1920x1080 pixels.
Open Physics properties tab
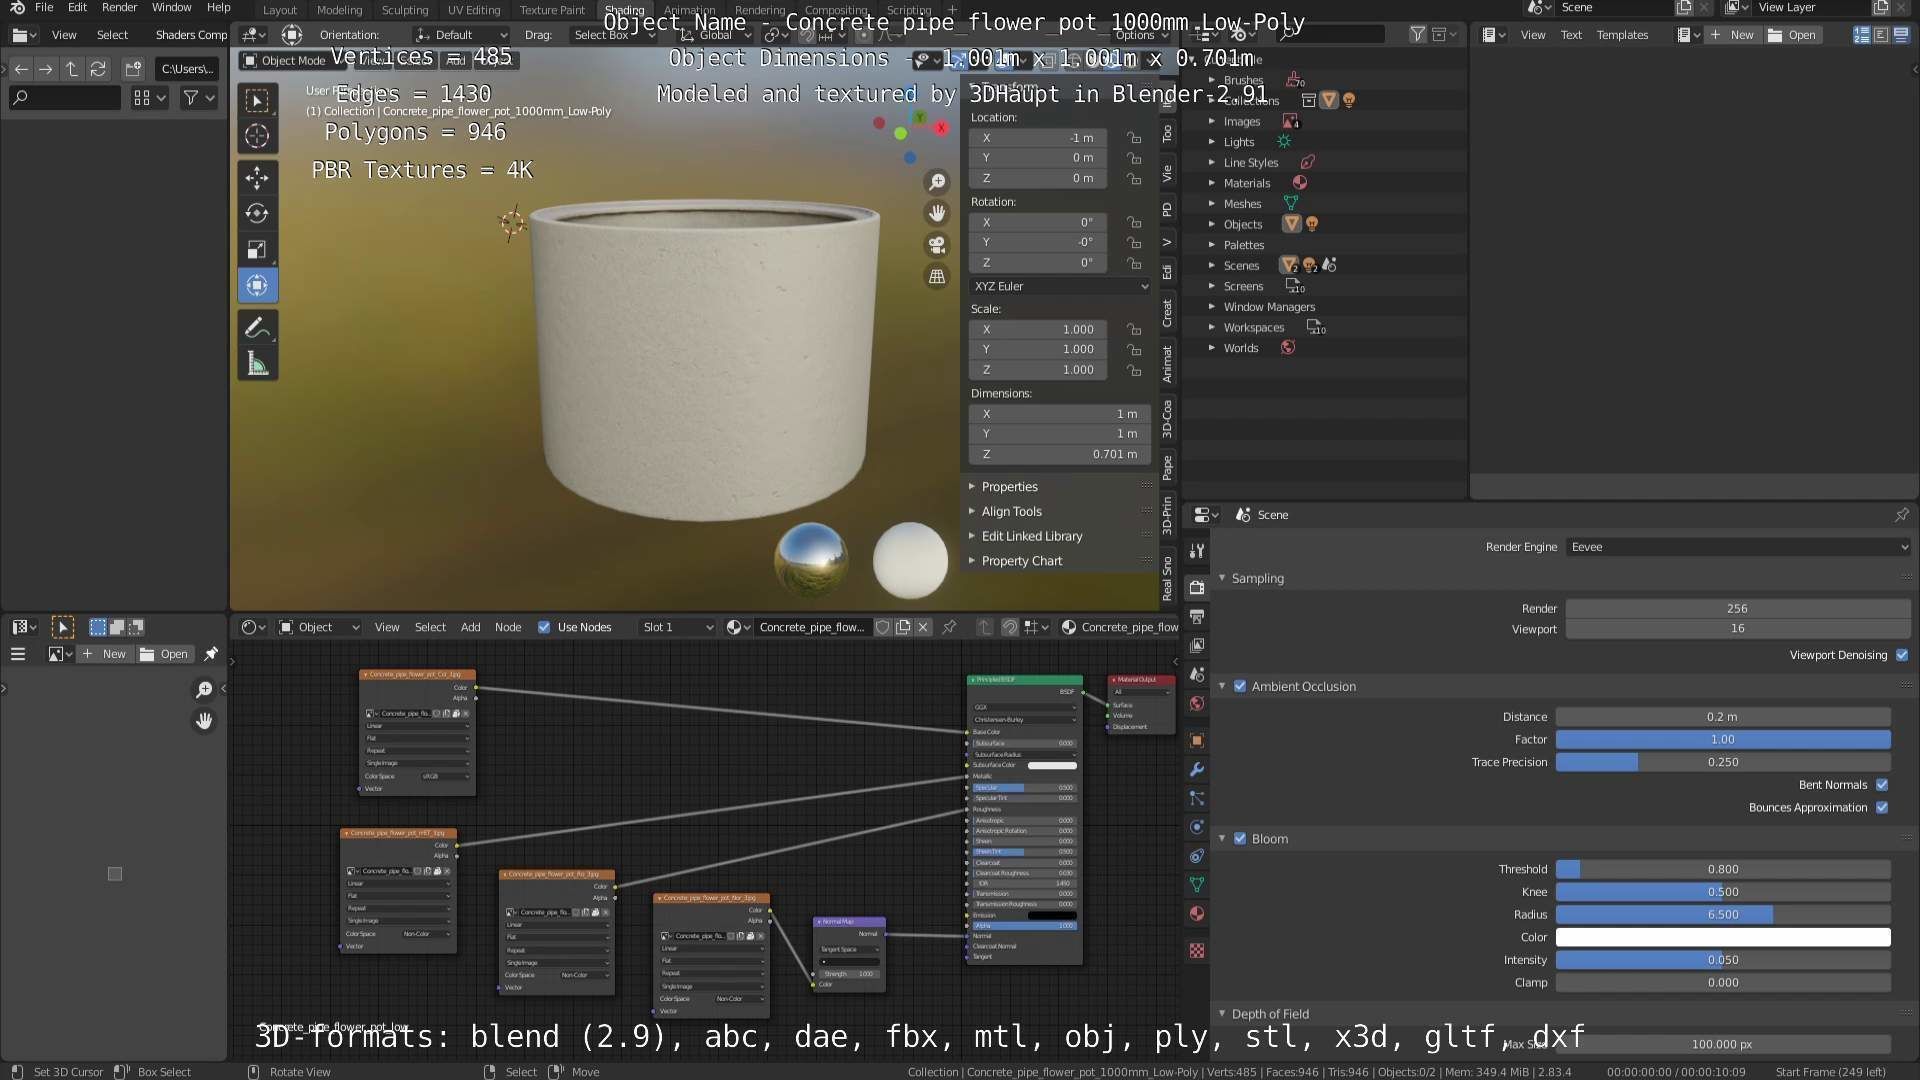(1197, 827)
